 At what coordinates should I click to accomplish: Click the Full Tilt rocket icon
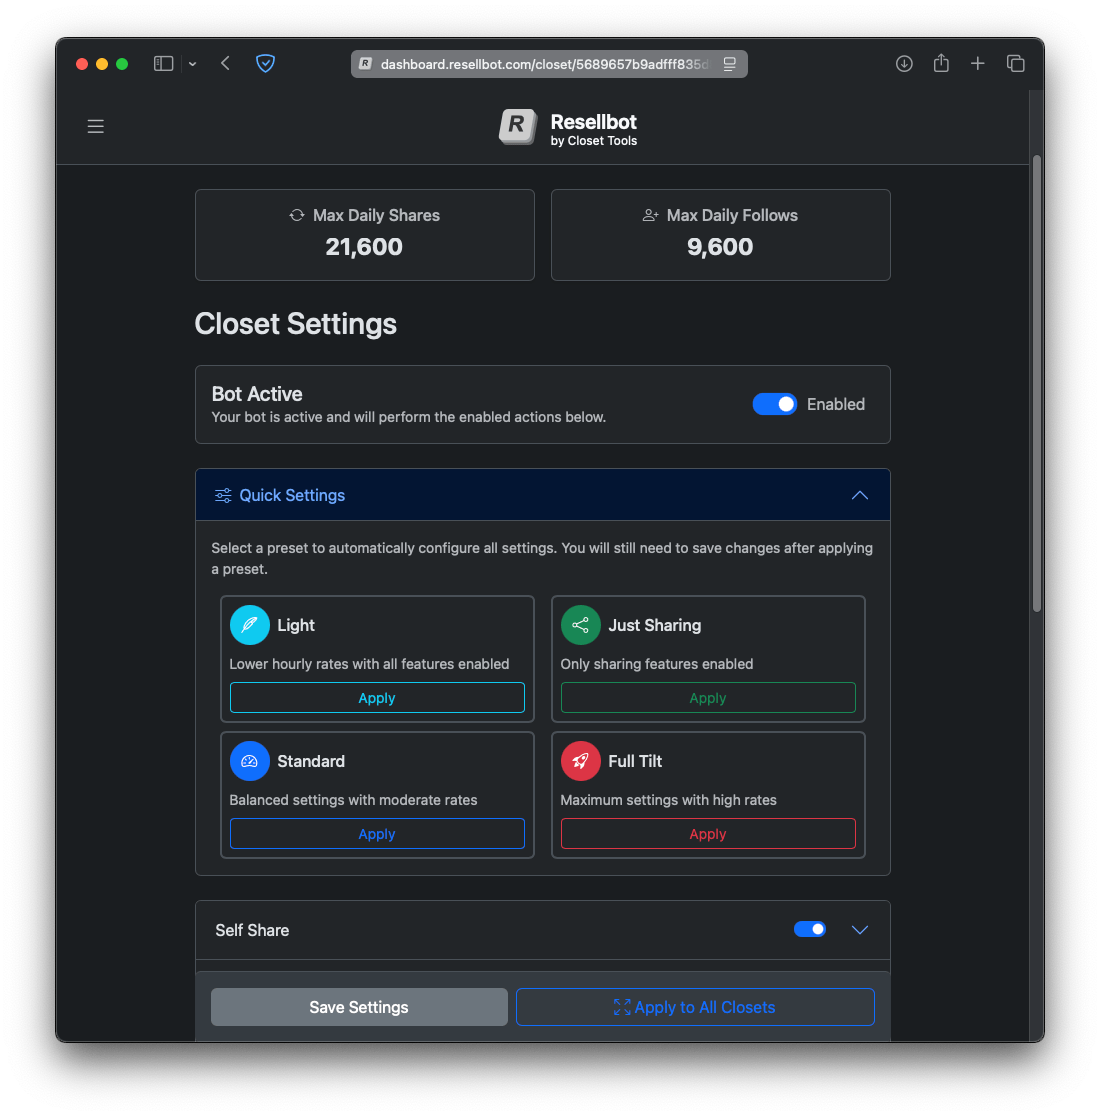(581, 761)
